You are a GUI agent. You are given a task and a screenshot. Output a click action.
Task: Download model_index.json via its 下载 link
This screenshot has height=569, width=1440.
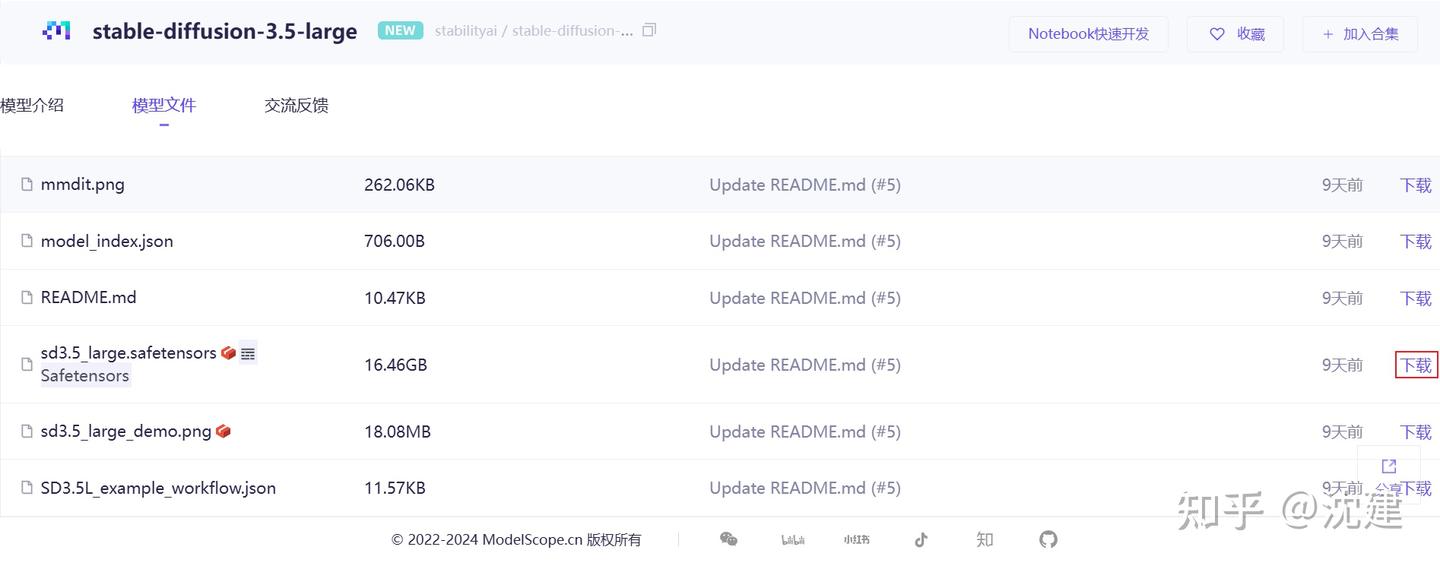(x=1416, y=241)
